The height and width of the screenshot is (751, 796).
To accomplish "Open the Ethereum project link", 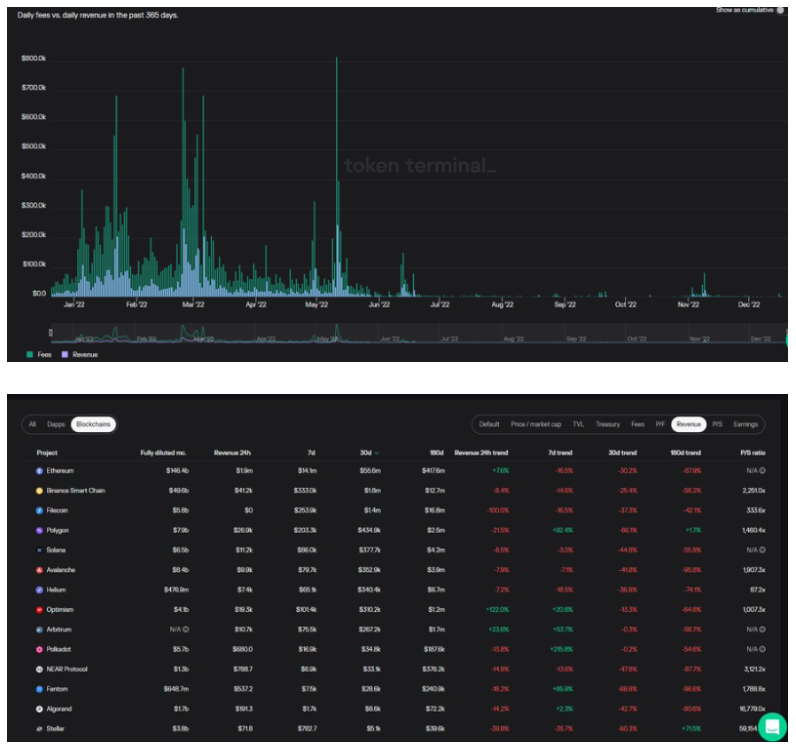I will (60, 471).
